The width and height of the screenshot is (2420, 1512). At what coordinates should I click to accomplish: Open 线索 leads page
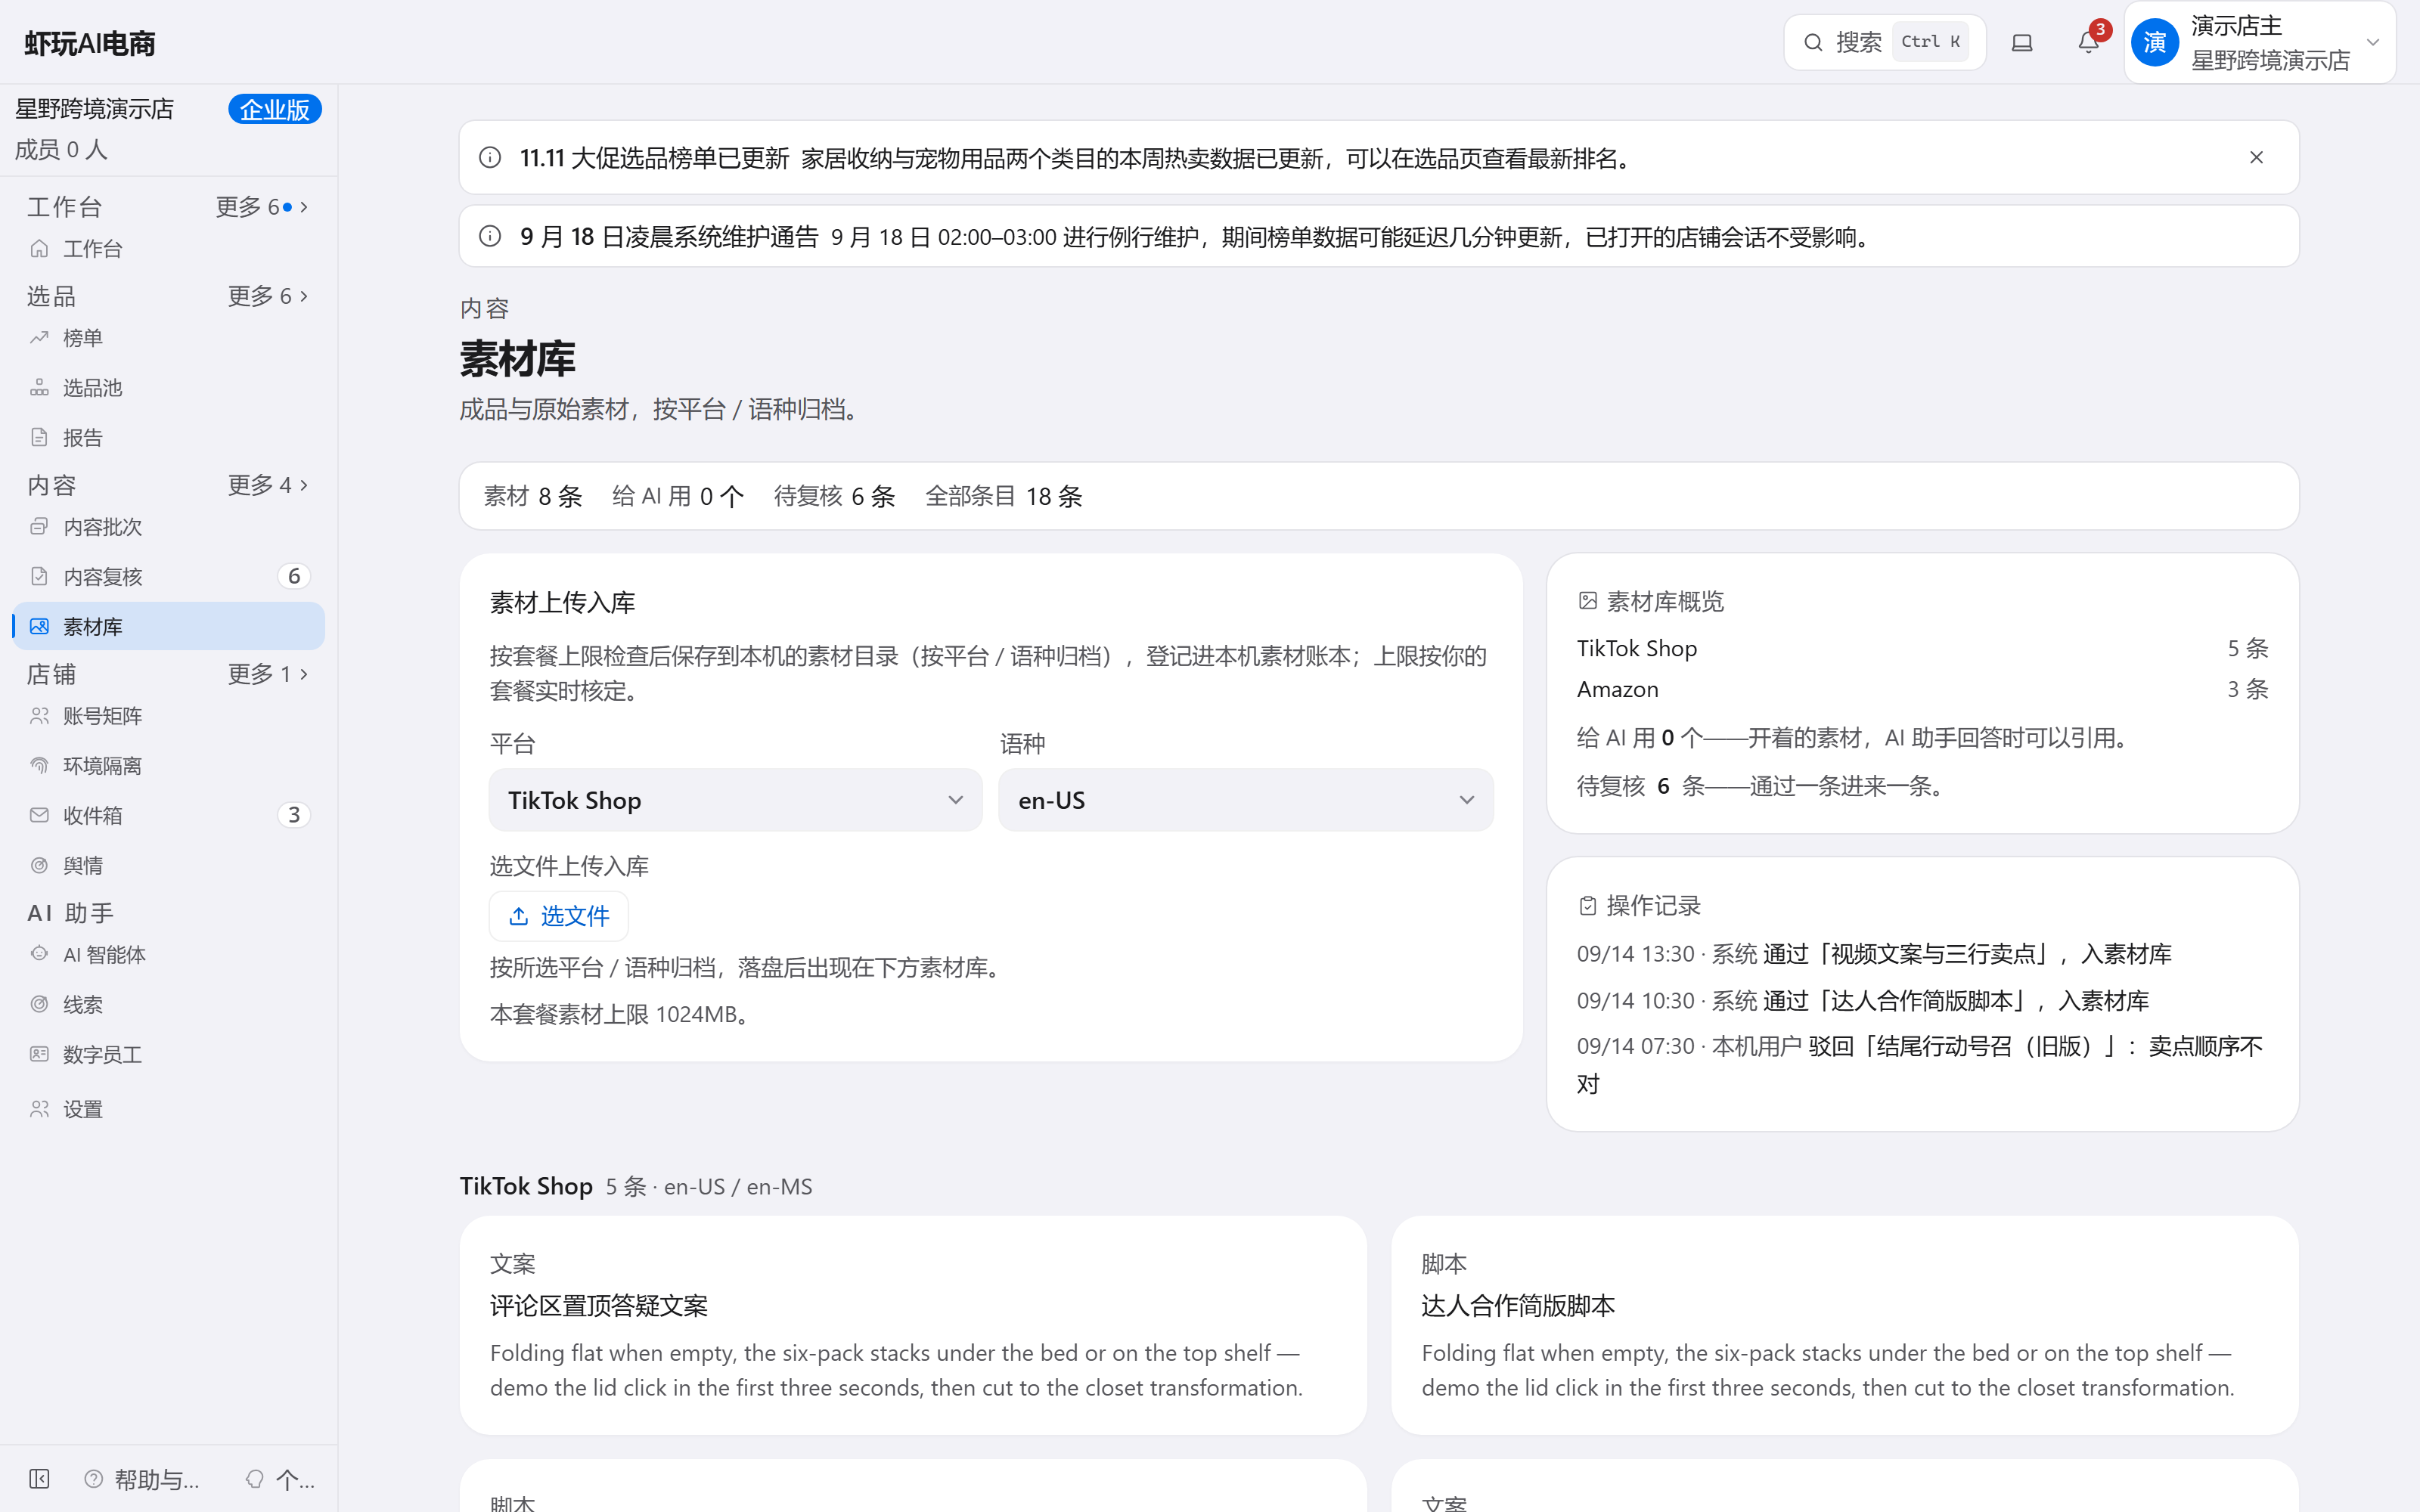[168, 1005]
